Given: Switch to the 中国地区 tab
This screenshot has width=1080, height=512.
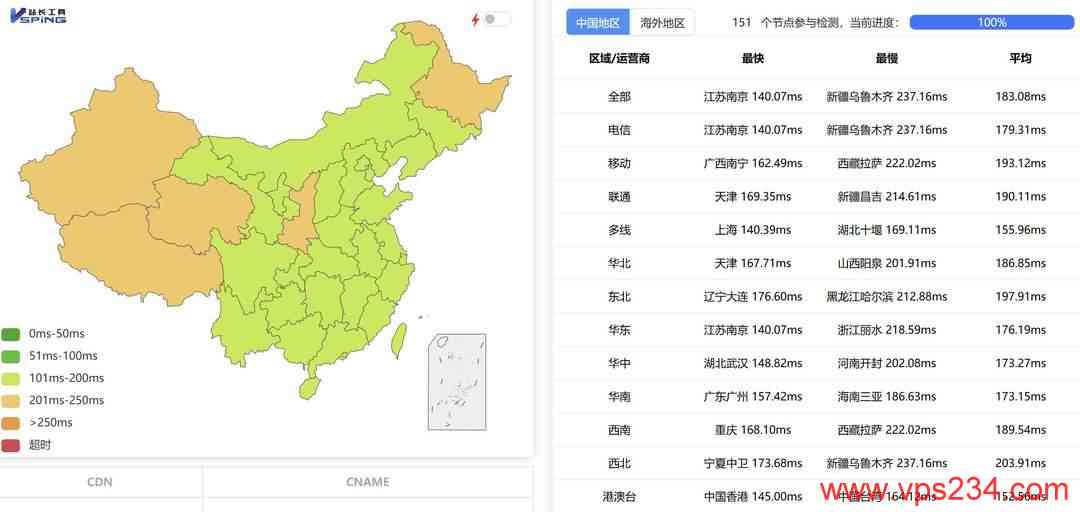Looking at the screenshot, I should click(598, 23).
